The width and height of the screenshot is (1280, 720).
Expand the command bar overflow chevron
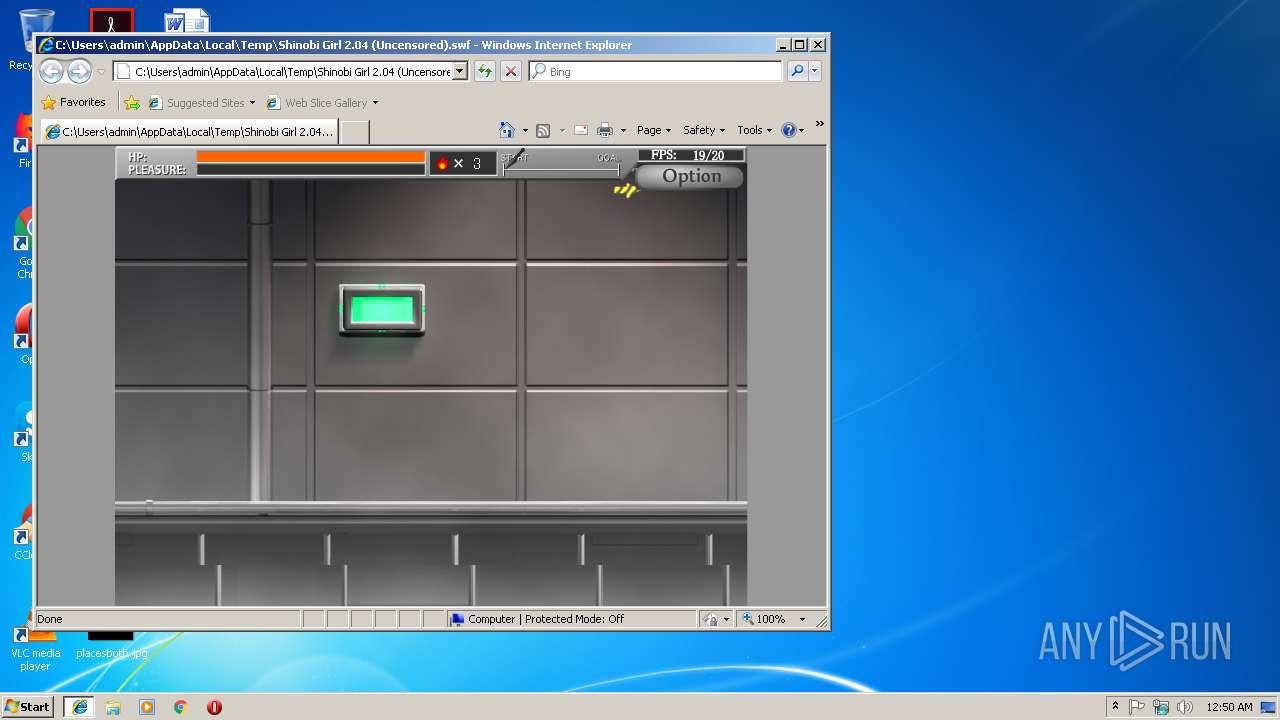(819, 124)
